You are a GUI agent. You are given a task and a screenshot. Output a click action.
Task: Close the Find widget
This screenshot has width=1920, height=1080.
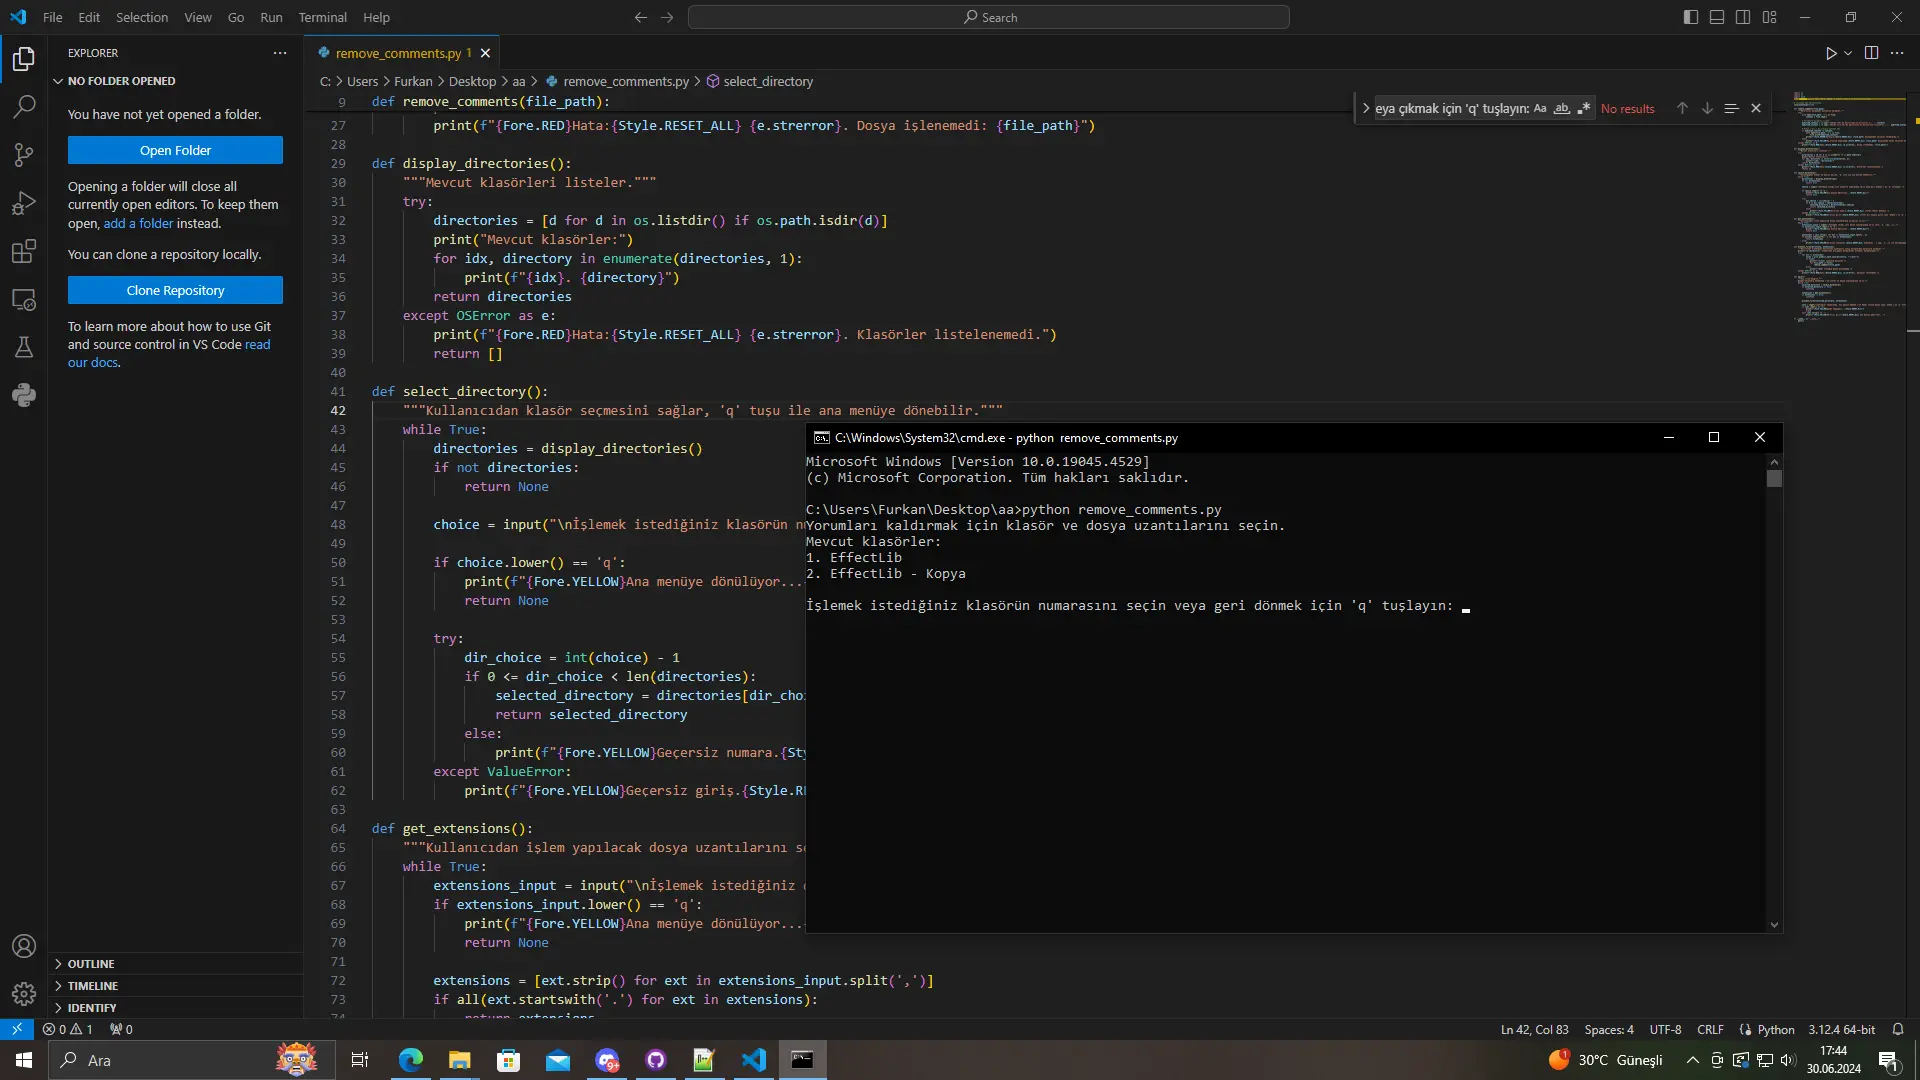pyautogui.click(x=1756, y=108)
